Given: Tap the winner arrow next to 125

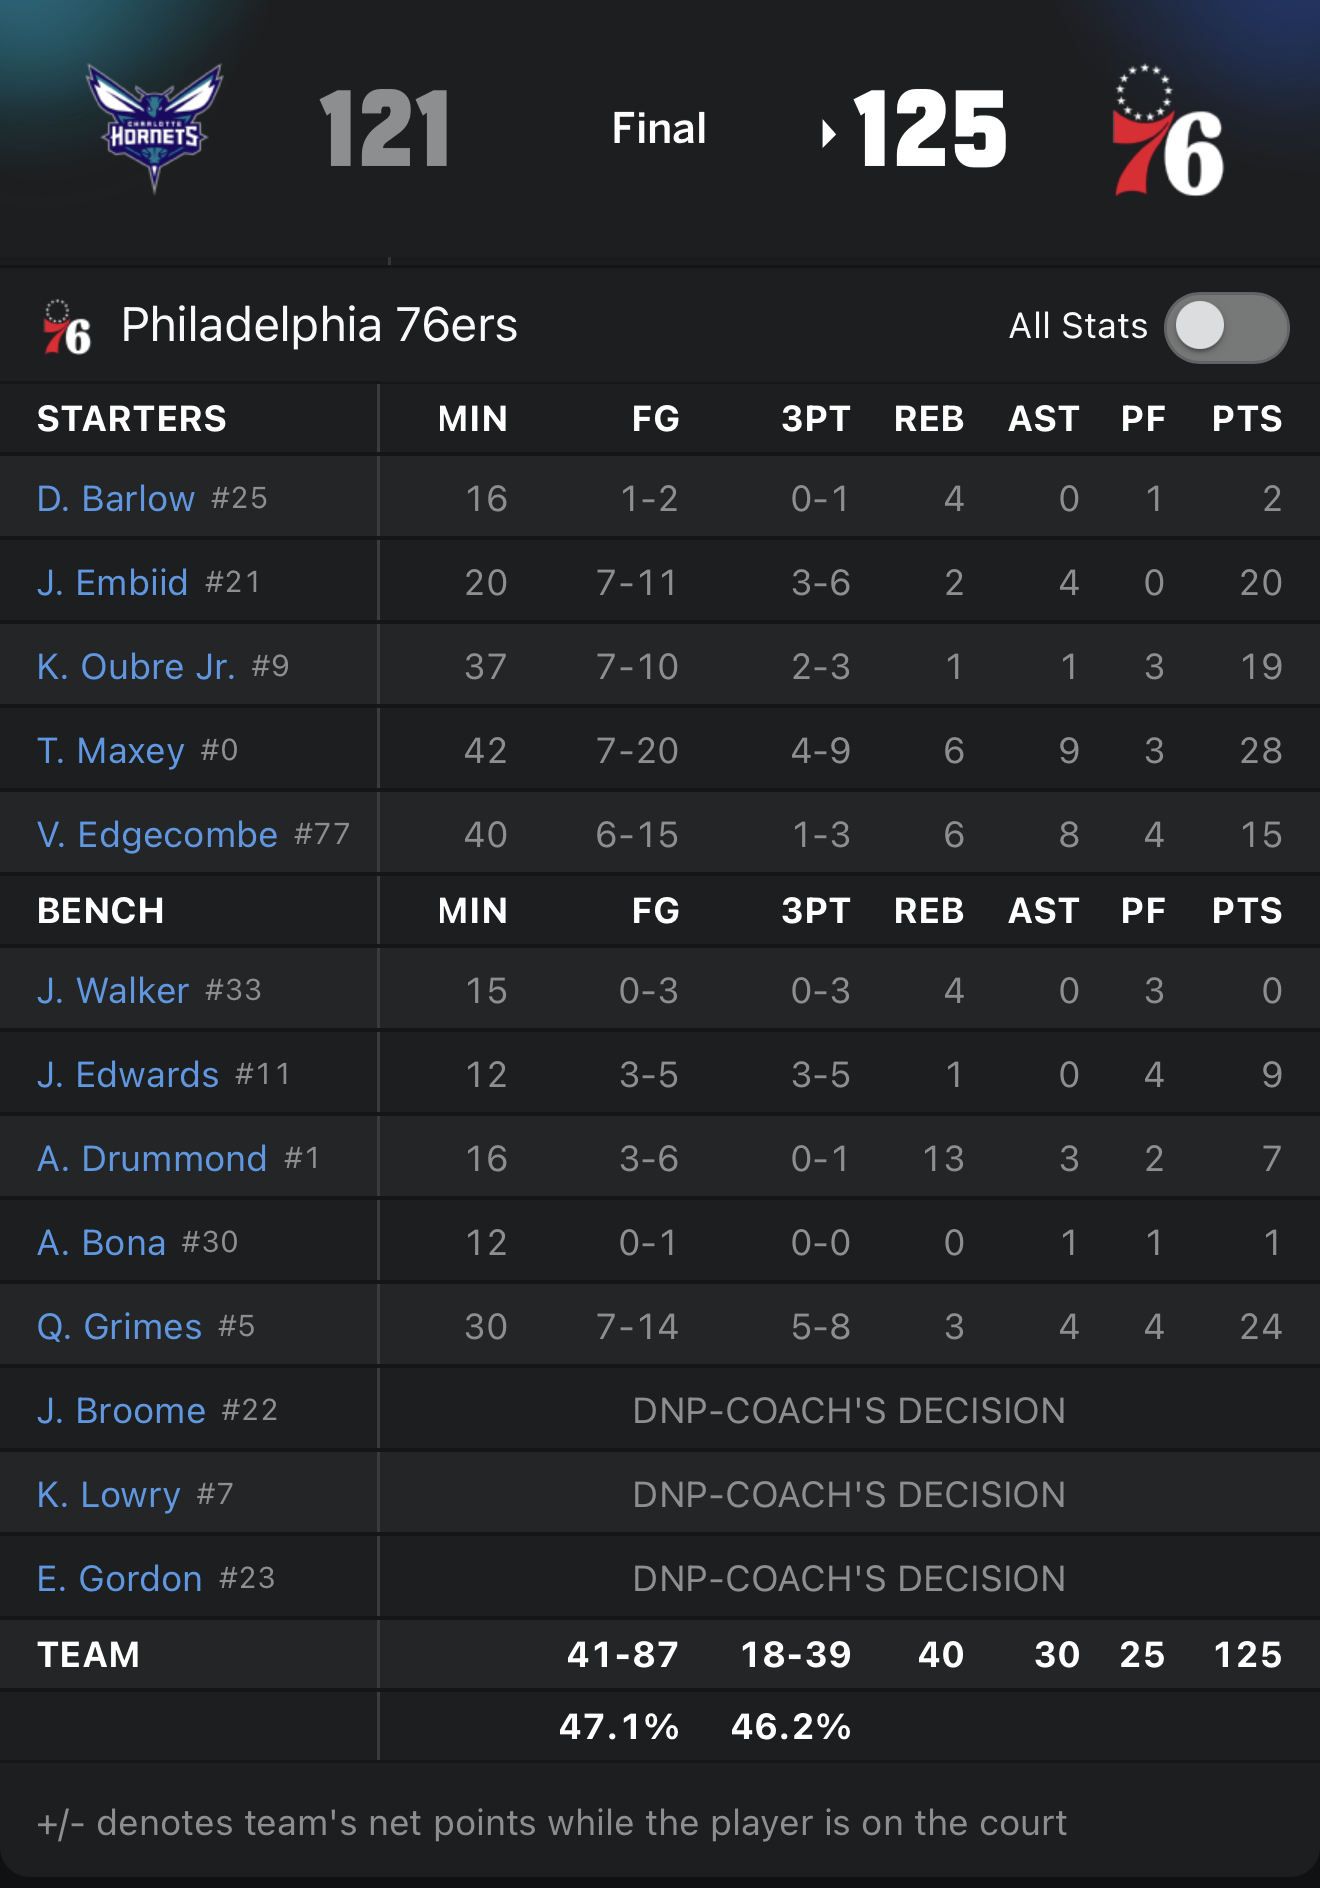Looking at the screenshot, I should 828,133.
